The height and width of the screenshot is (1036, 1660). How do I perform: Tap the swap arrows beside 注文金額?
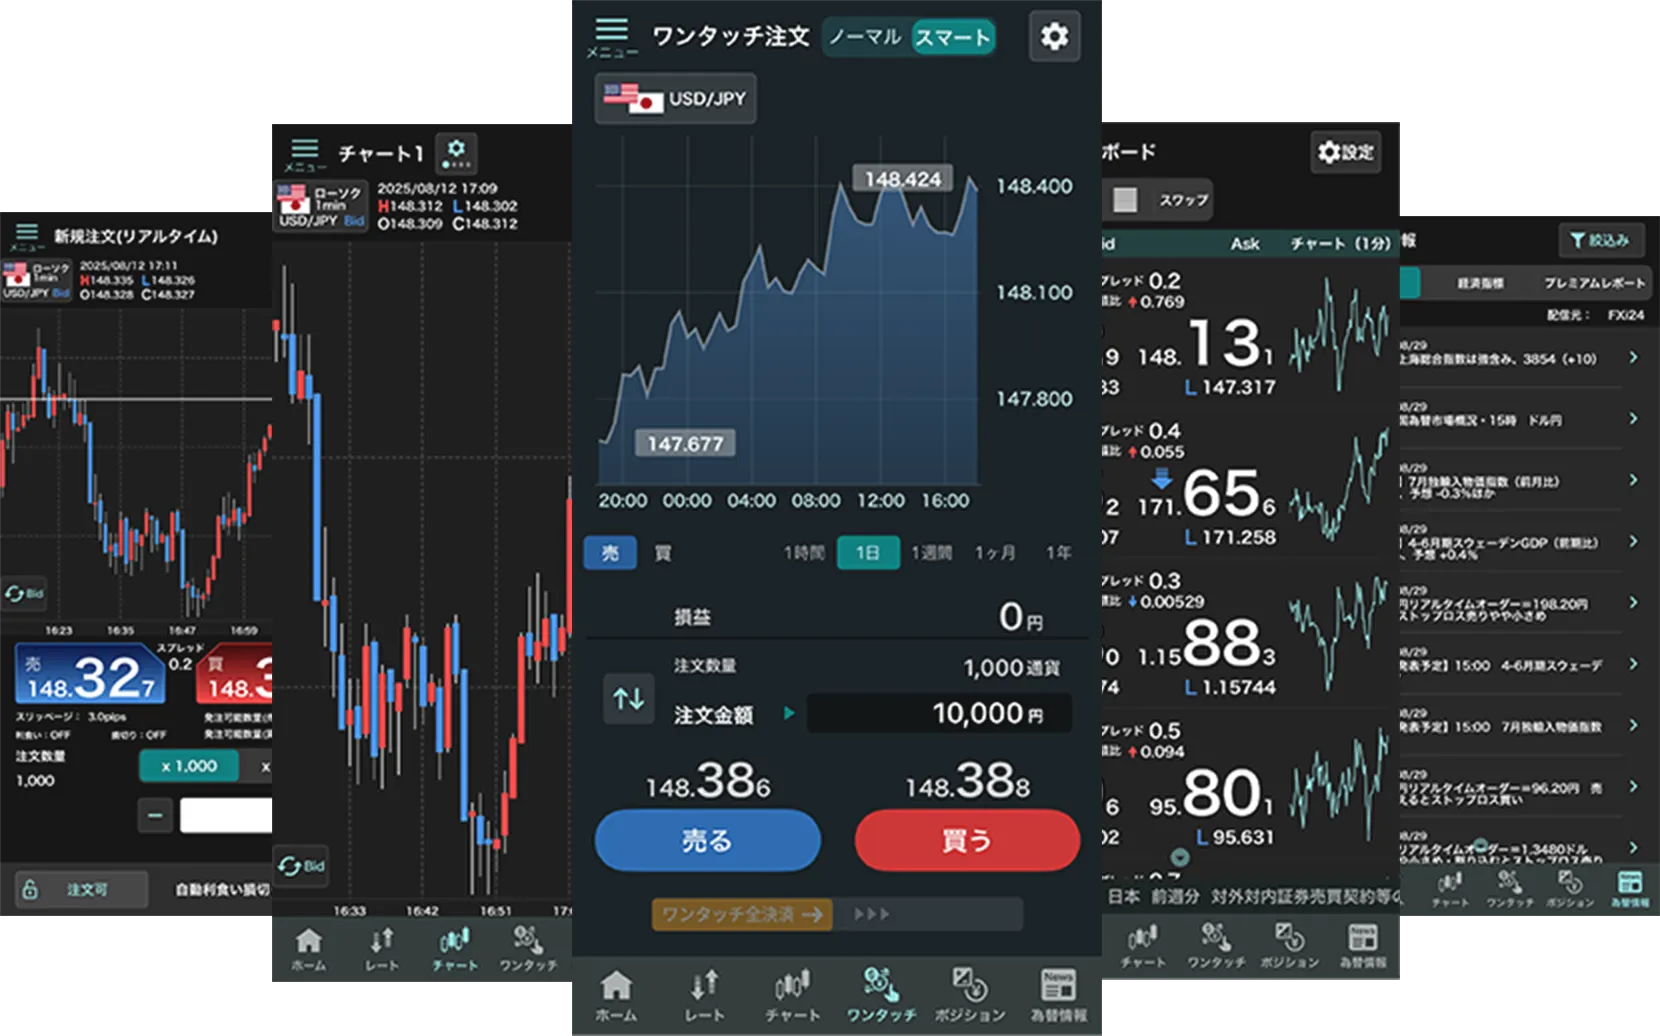[627, 699]
